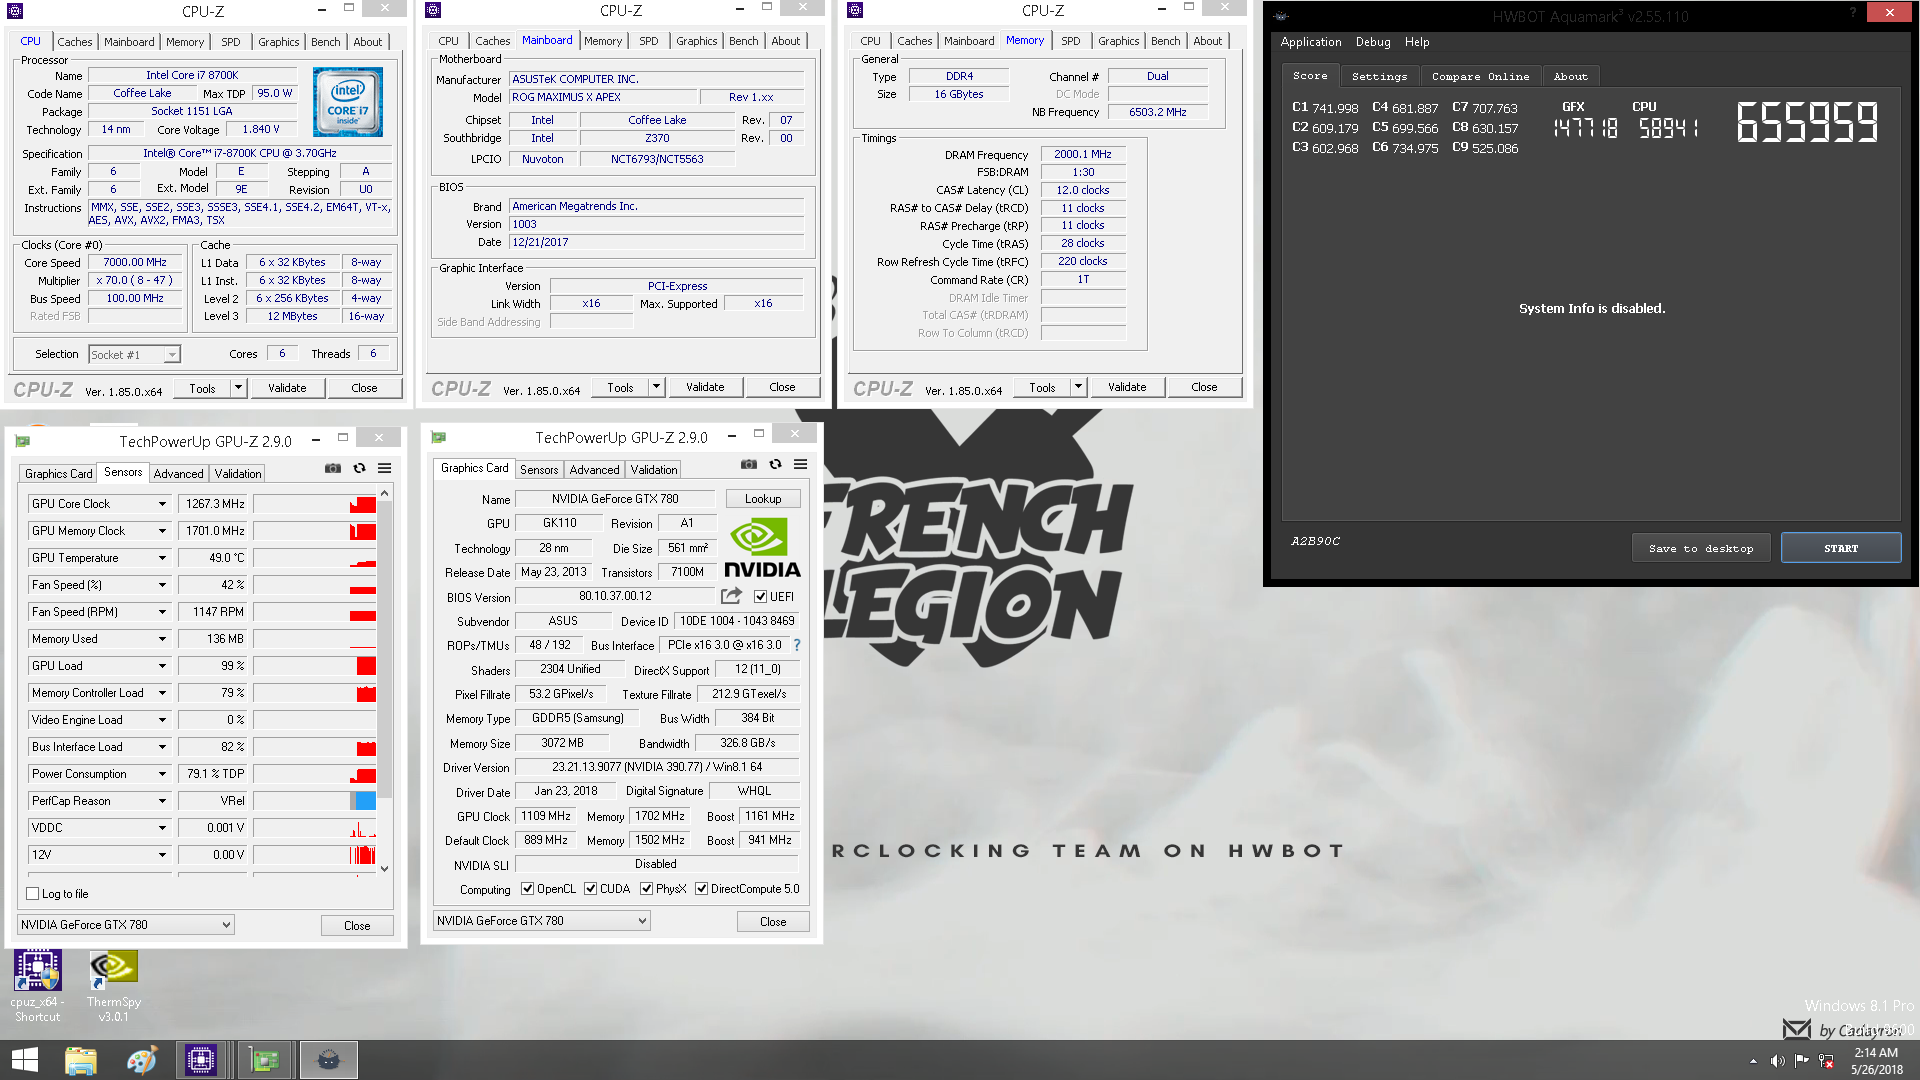Click the screenshot camera icon in GPU-Z Sensors window

pyautogui.click(x=333, y=468)
